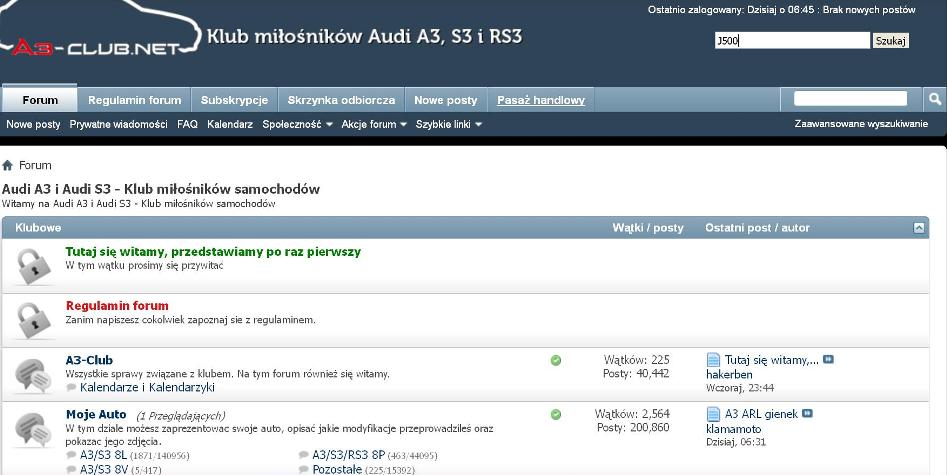Click subforum bubble icon beside Pozostałe
This screenshot has width=947, height=475.
click(304, 470)
